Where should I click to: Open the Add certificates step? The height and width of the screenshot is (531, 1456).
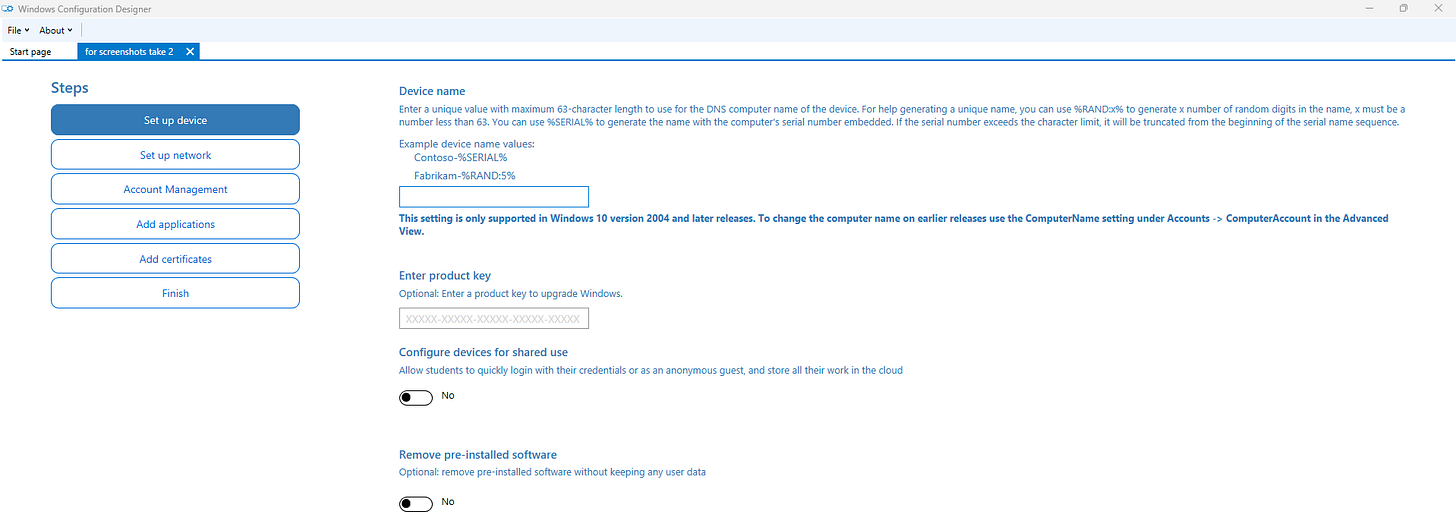tap(175, 259)
